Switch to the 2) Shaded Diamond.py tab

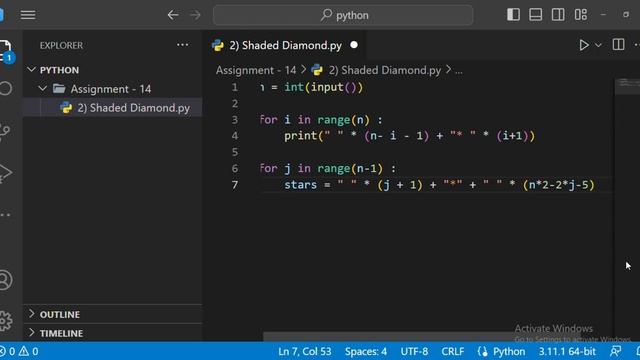pos(285,45)
